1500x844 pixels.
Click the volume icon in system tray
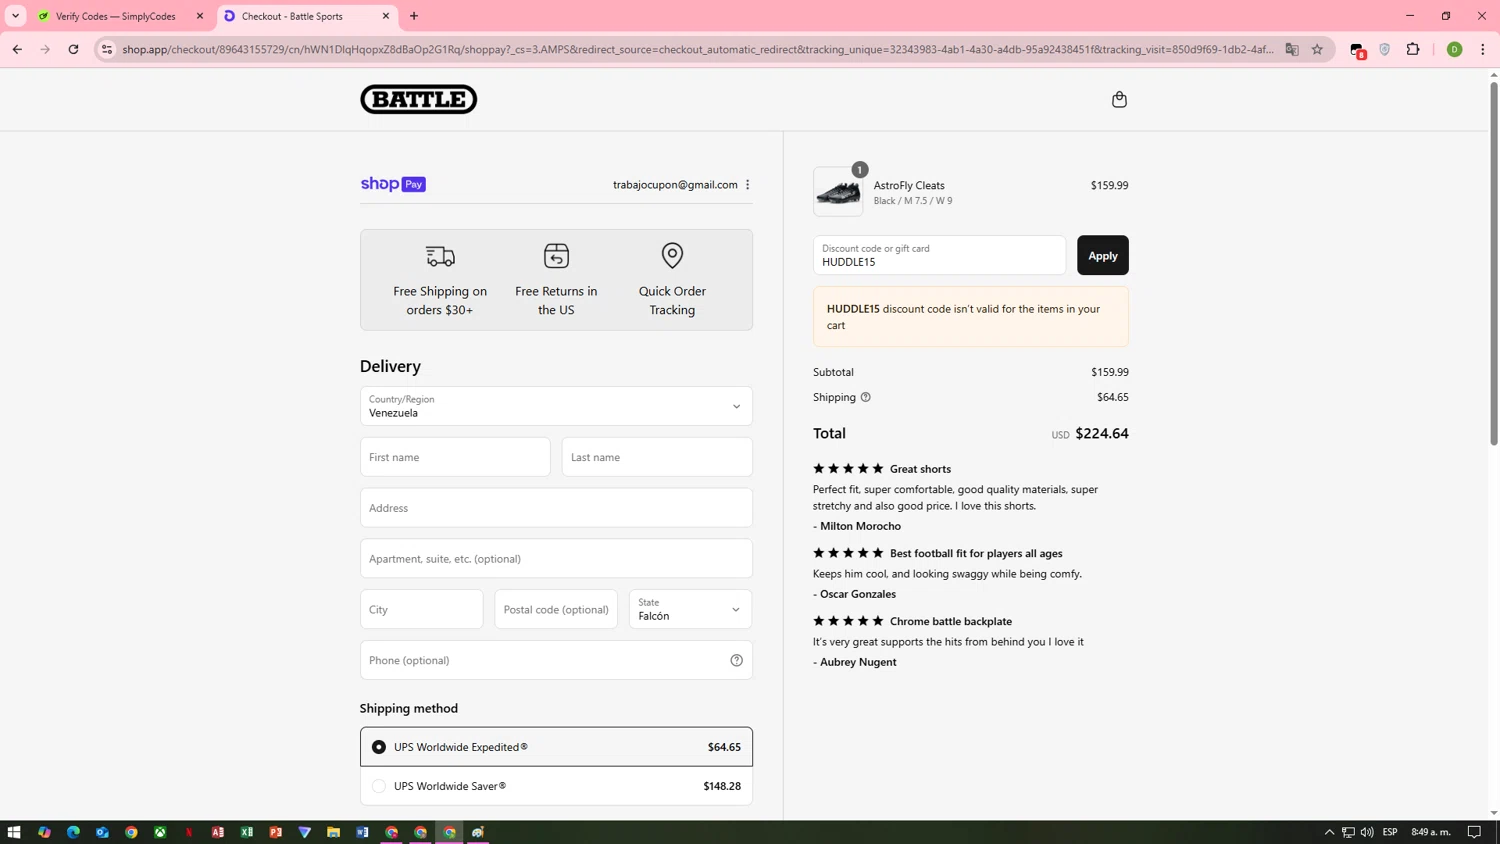point(1367,832)
